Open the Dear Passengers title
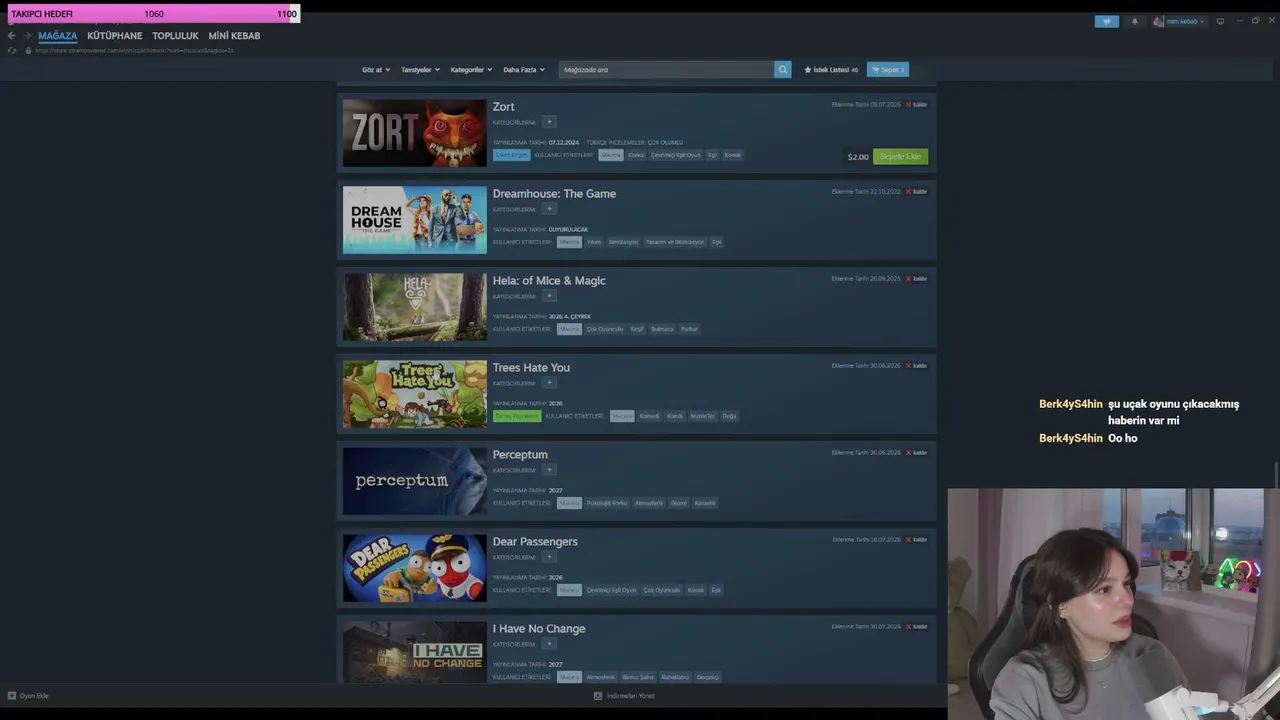The width and height of the screenshot is (1280, 720). (x=535, y=542)
